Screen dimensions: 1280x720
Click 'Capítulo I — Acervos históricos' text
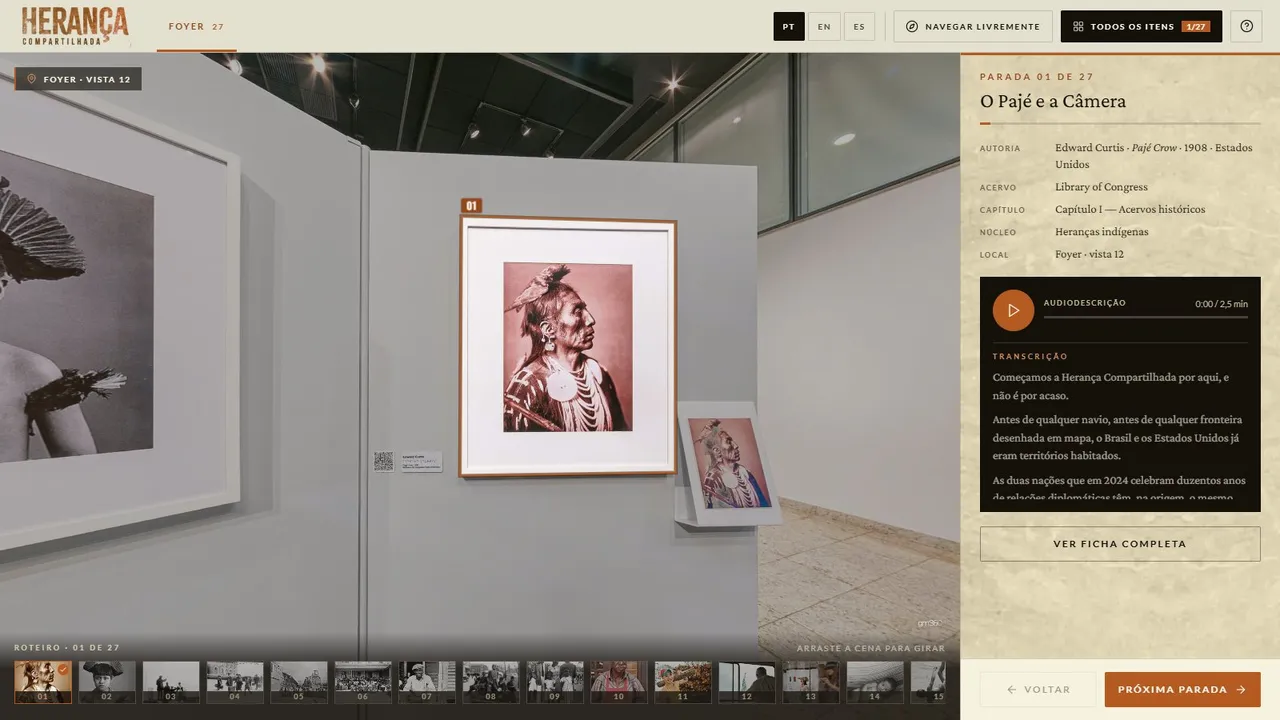tap(1130, 209)
